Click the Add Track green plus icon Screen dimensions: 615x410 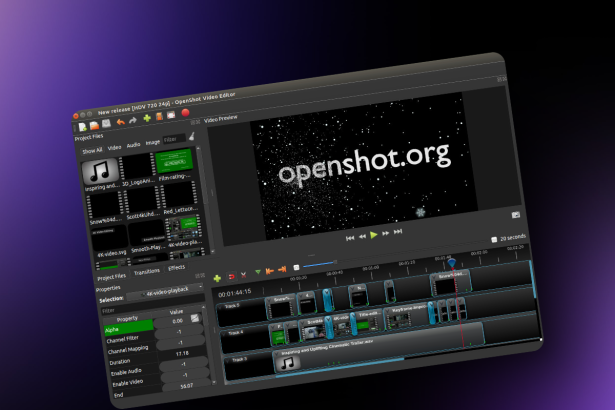[x=217, y=279]
